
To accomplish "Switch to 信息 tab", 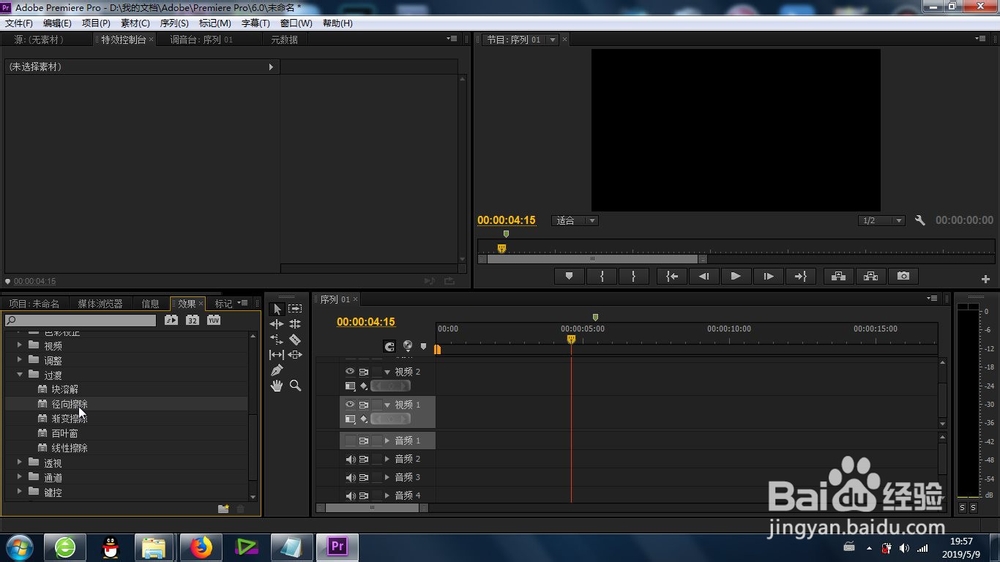I will point(150,304).
